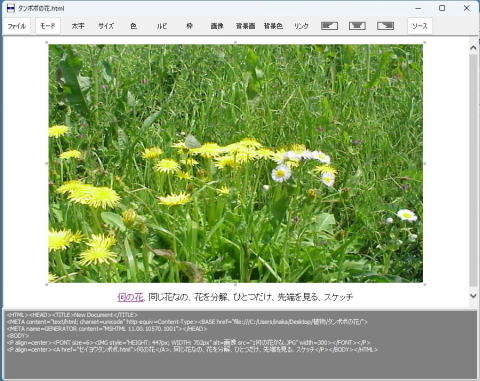Follow the 何の花 hyperlink
The image size is (480, 381).
pyautogui.click(x=130, y=297)
